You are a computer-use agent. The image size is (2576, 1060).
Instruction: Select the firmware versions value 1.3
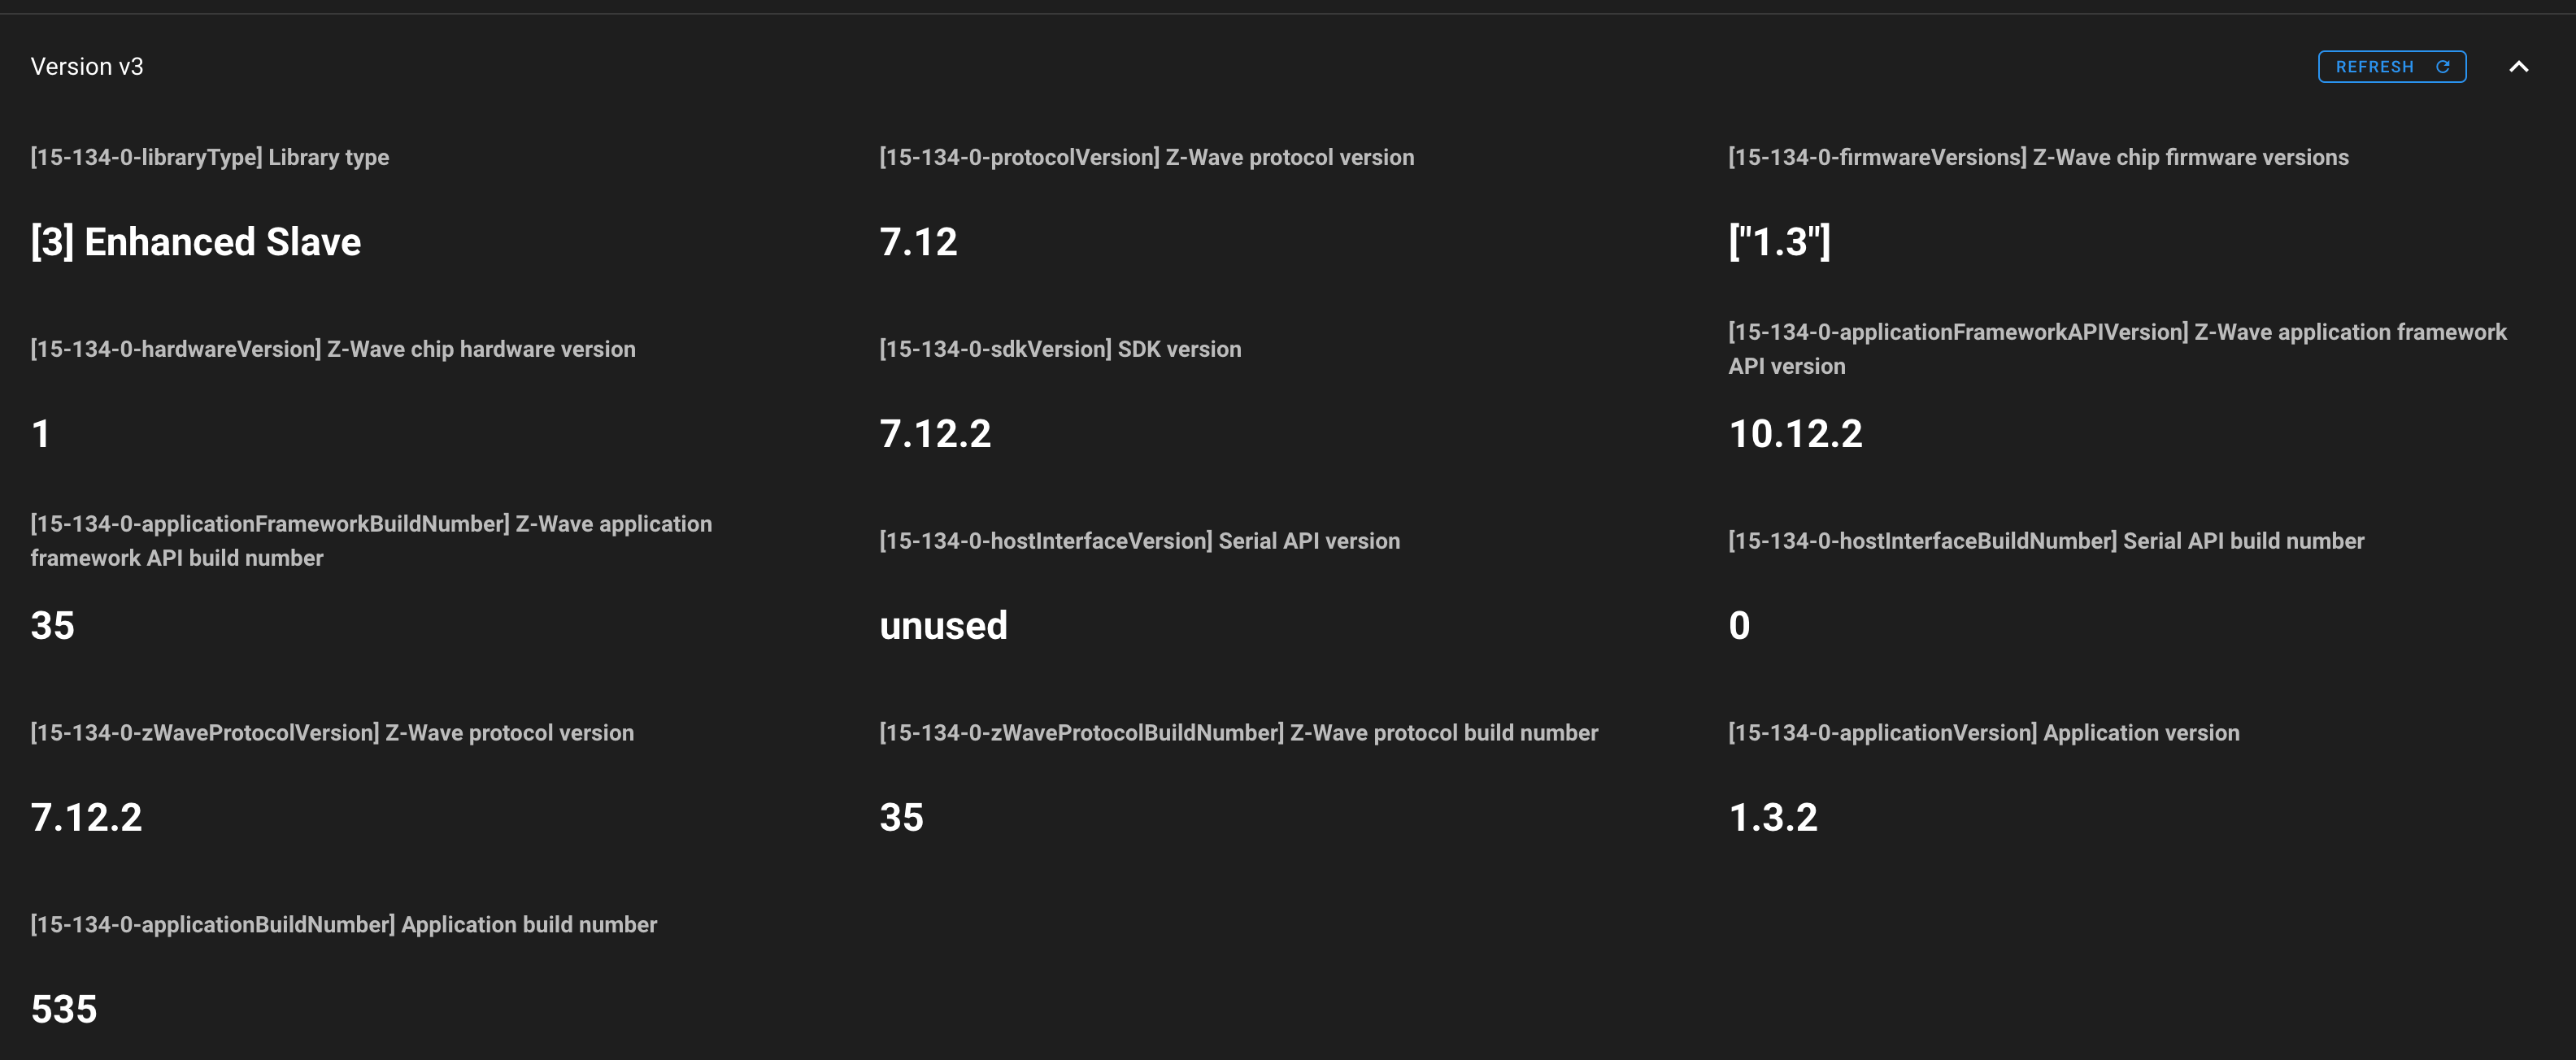(1779, 241)
